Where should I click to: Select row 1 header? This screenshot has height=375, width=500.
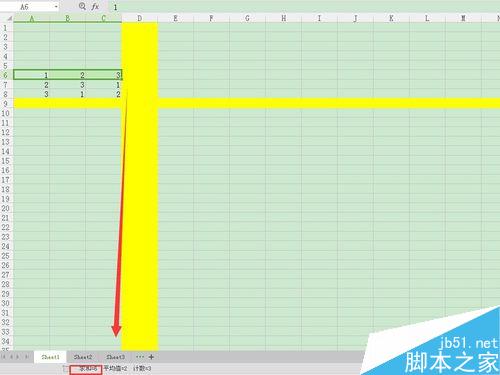coord(6,28)
